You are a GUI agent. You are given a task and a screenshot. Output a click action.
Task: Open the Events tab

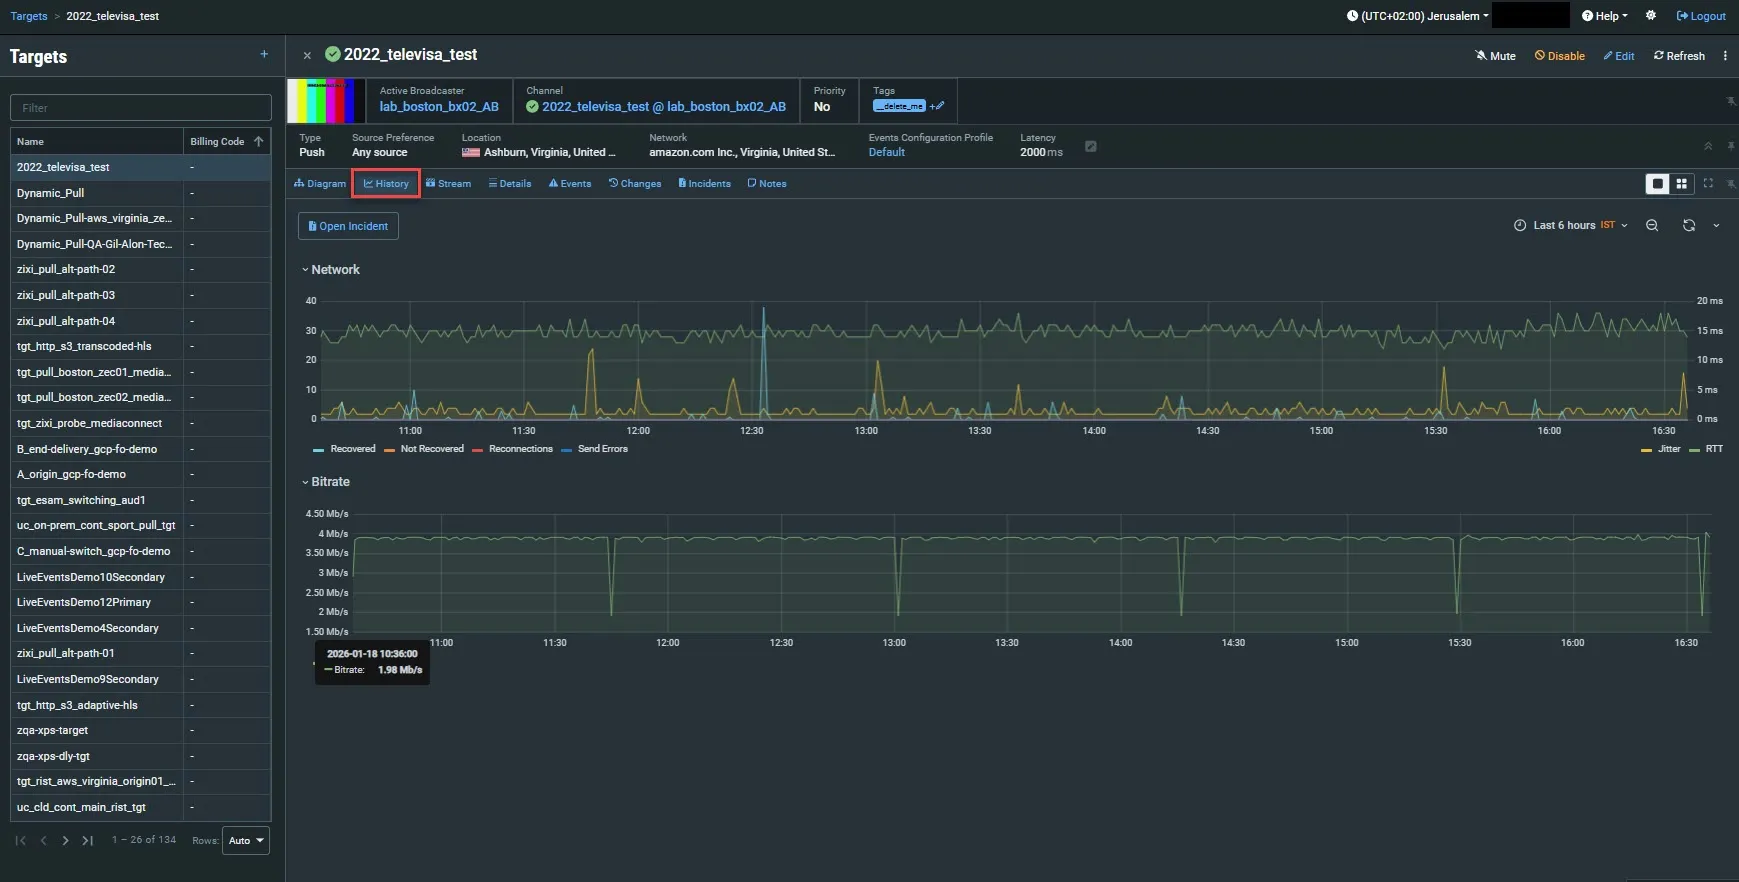[x=570, y=184]
